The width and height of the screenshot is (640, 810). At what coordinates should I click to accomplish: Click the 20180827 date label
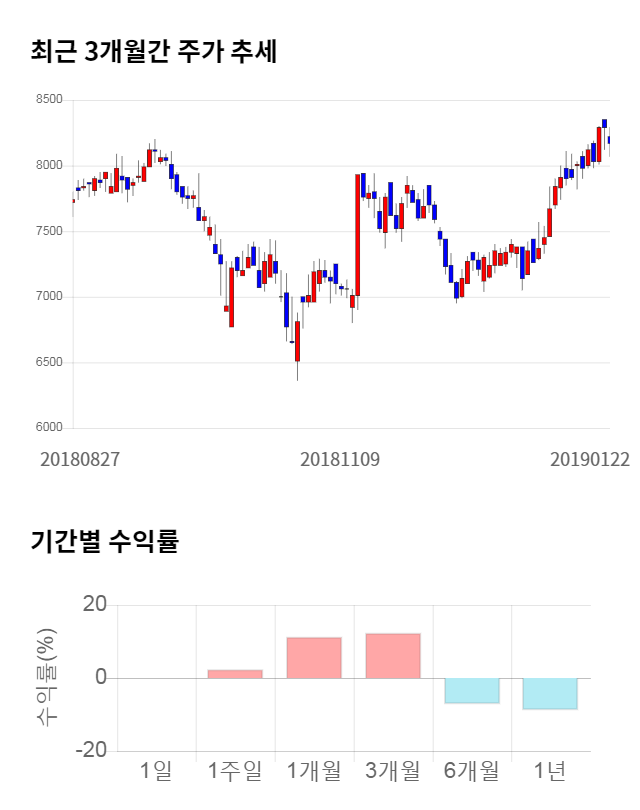point(80,459)
